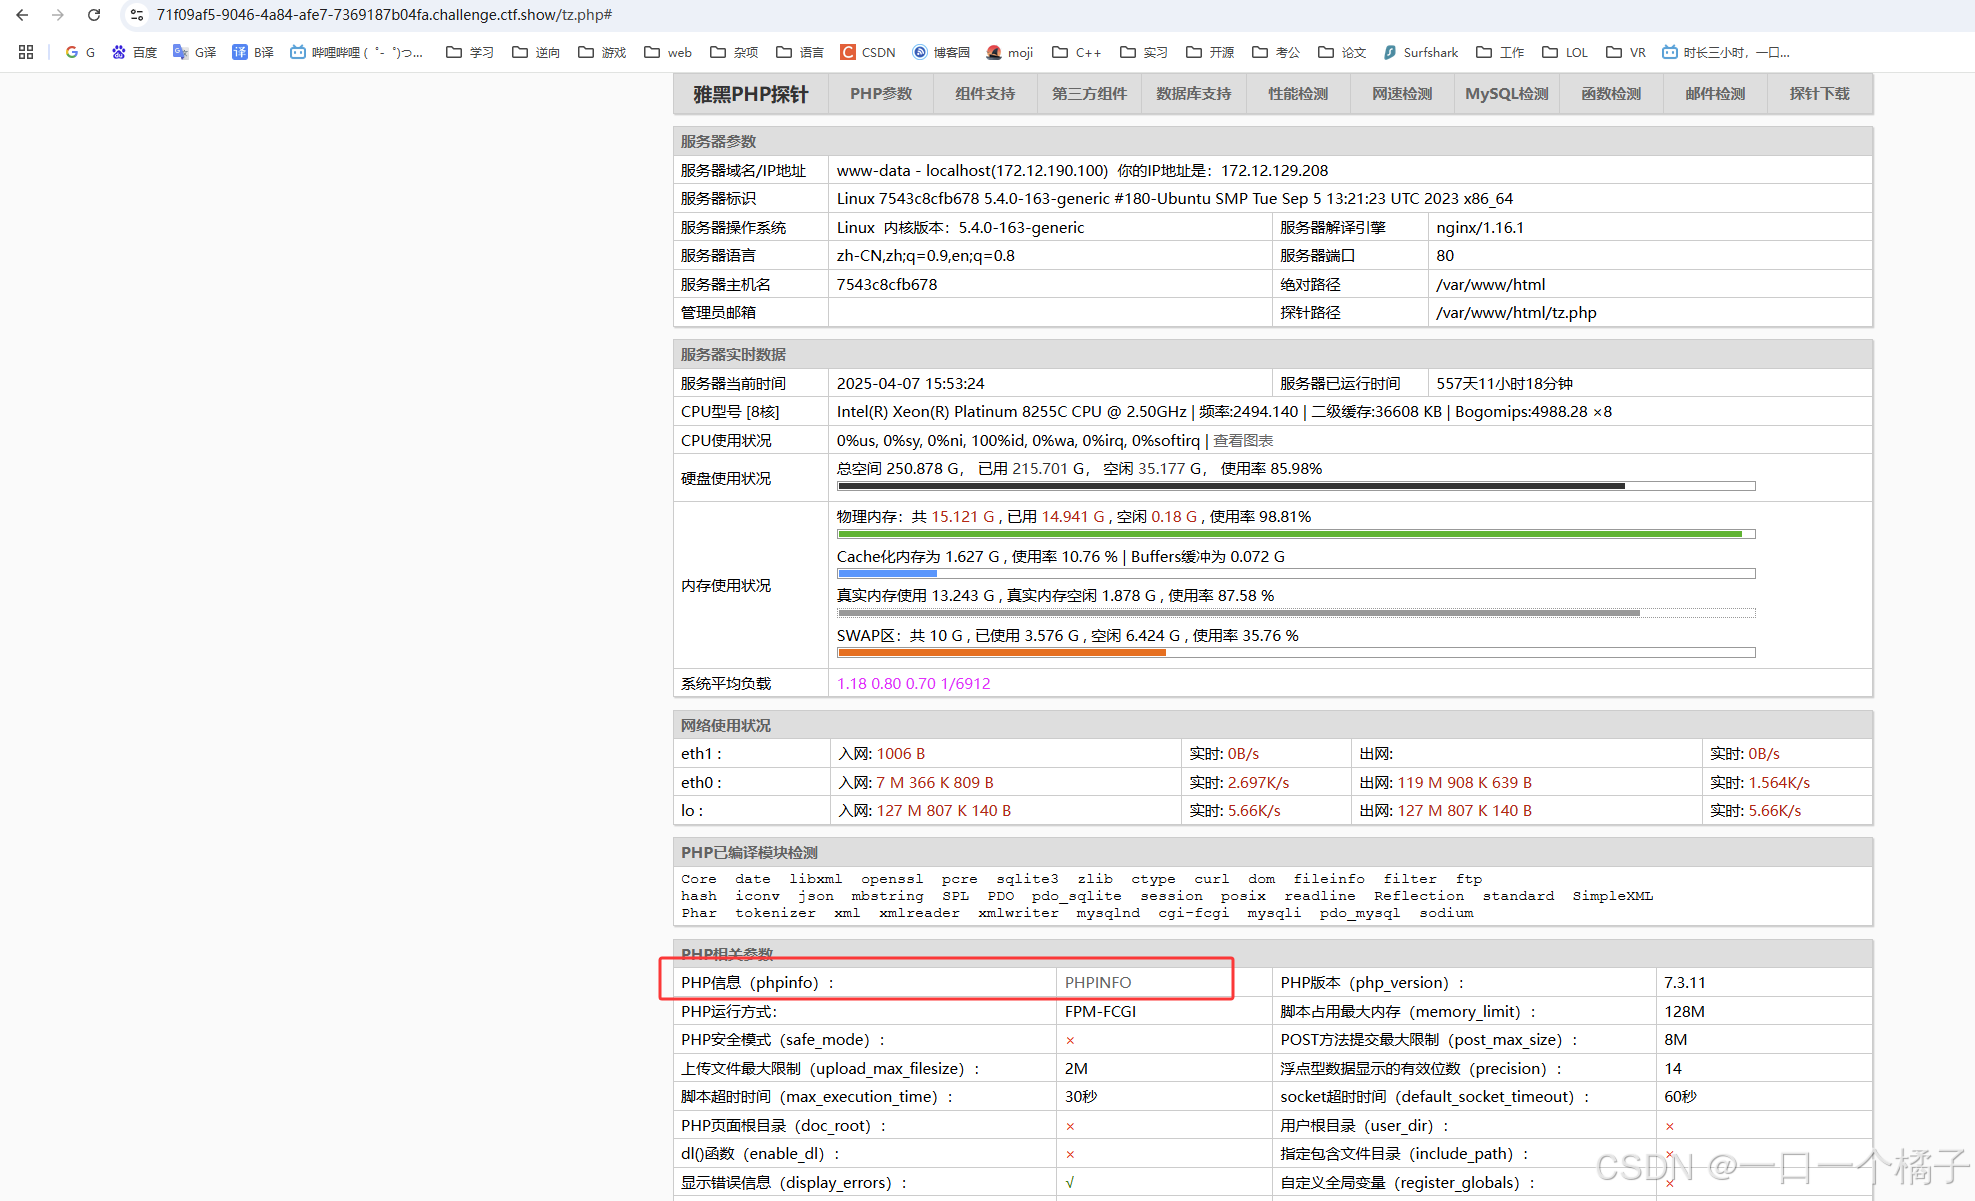The image size is (1975, 1201).
Task: Open the CSDN bookmark
Action: coord(867,52)
